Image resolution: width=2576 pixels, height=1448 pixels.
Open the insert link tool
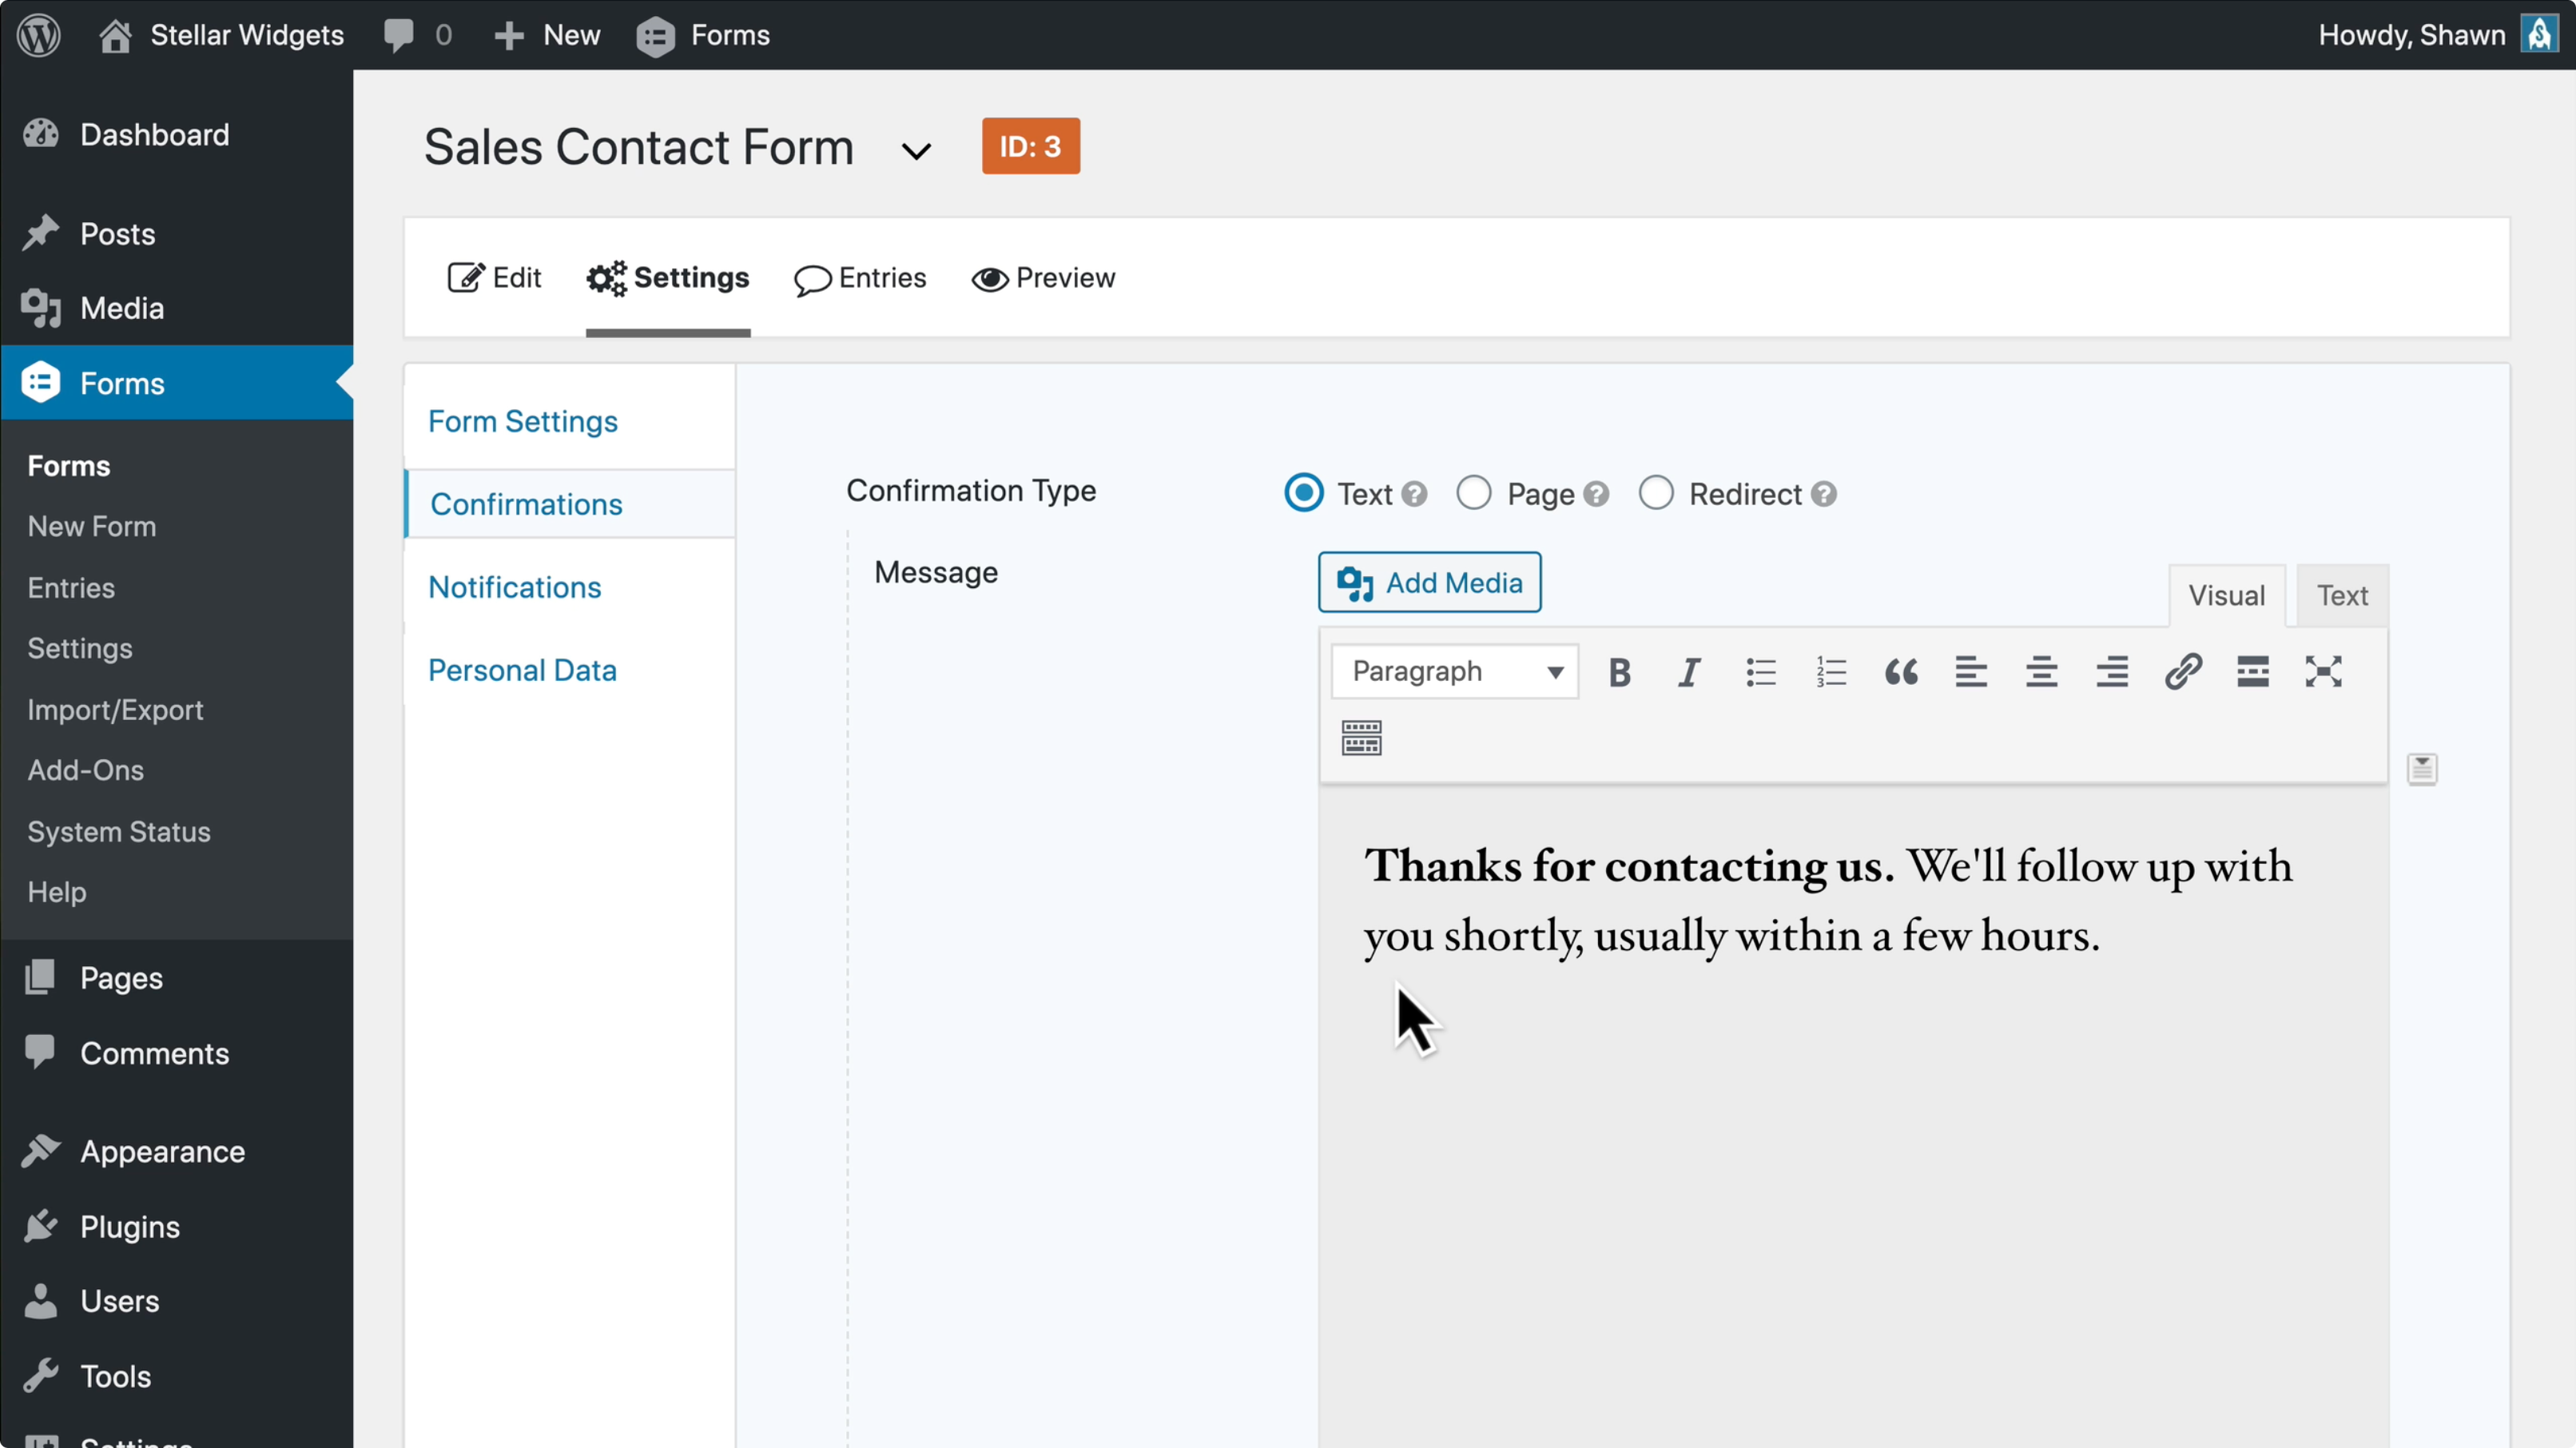[2182, 672]
